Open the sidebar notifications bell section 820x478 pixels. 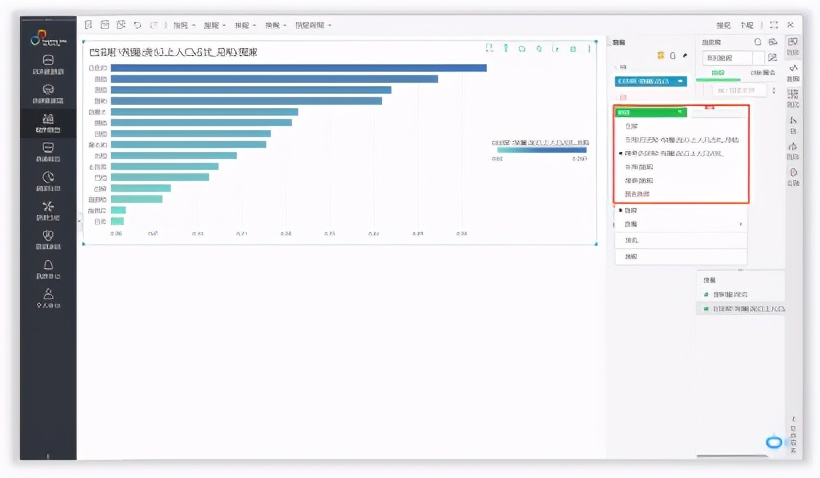tap(48, 269)
